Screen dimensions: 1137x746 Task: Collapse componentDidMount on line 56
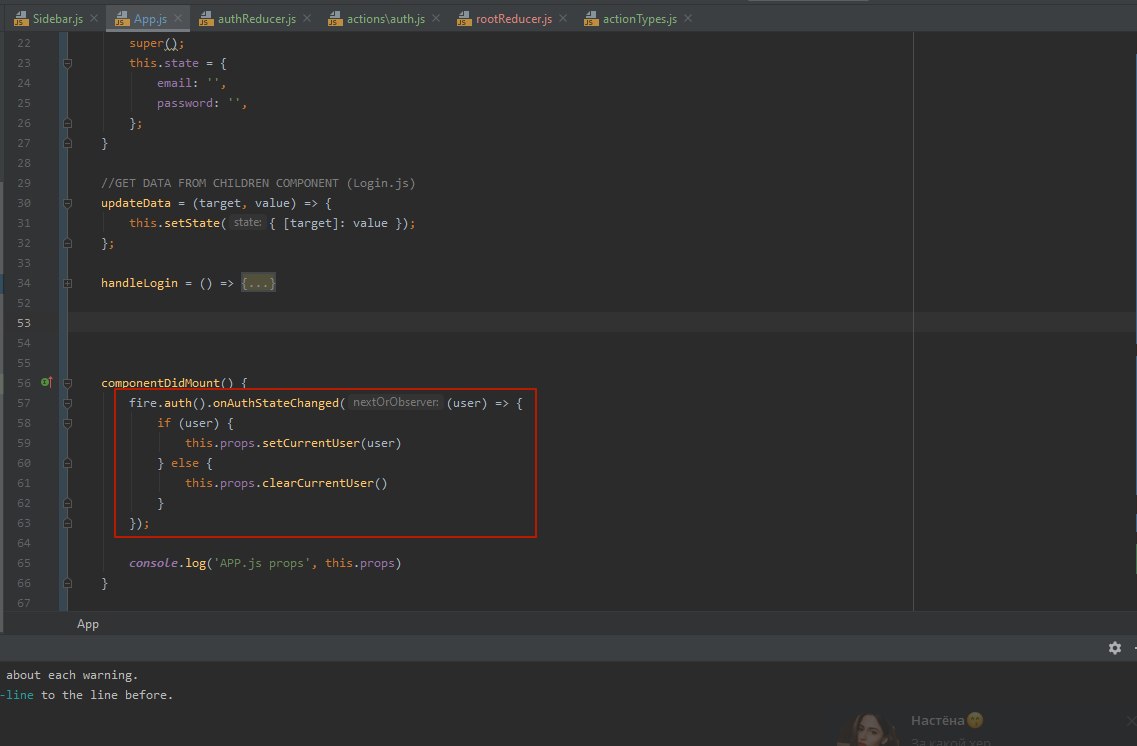(x=67, y=383)
